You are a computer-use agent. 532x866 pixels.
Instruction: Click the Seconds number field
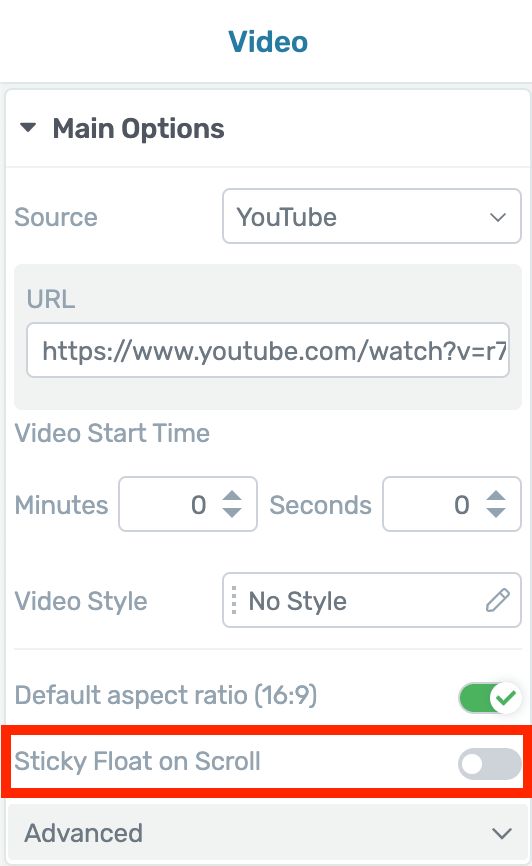pos(452,504)
